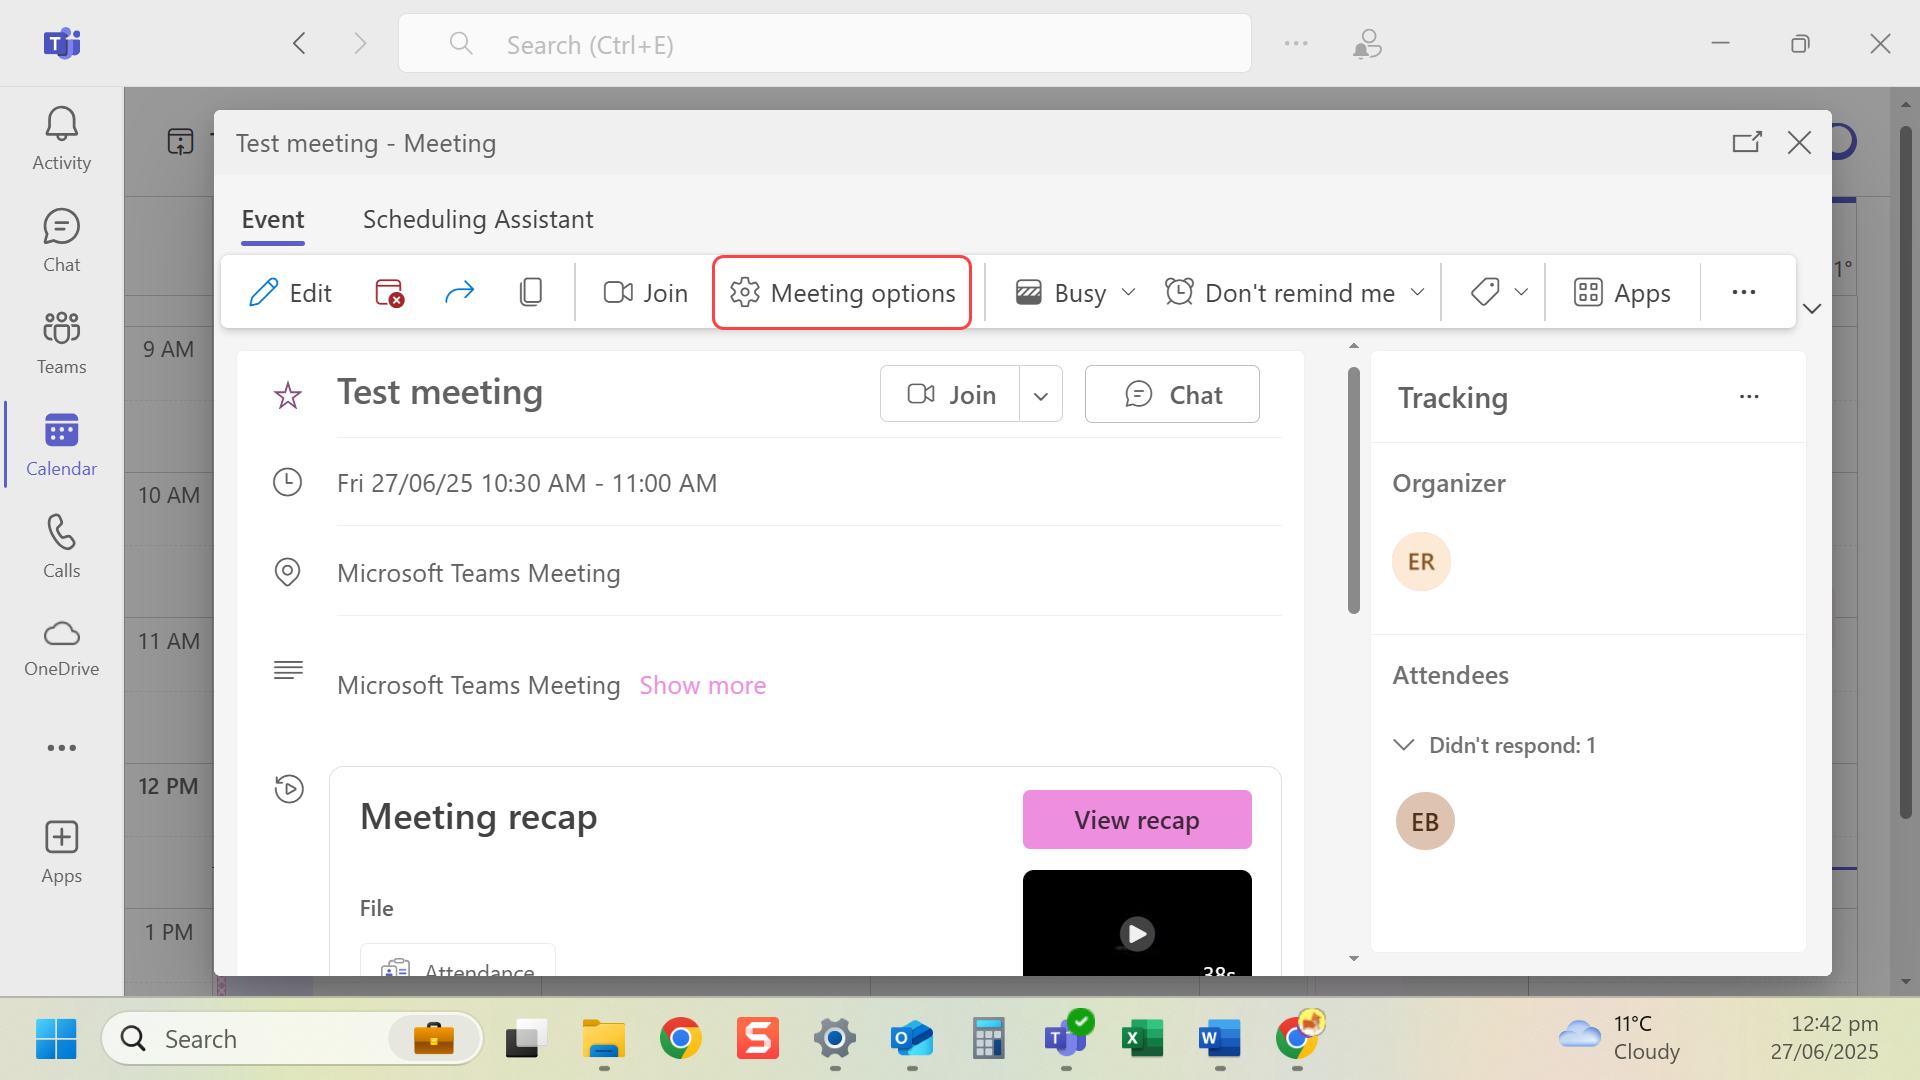Show more apps with the sidebar ellipsis
The height and width of the screenshot is (1080, 1920).
pos(61,748)
